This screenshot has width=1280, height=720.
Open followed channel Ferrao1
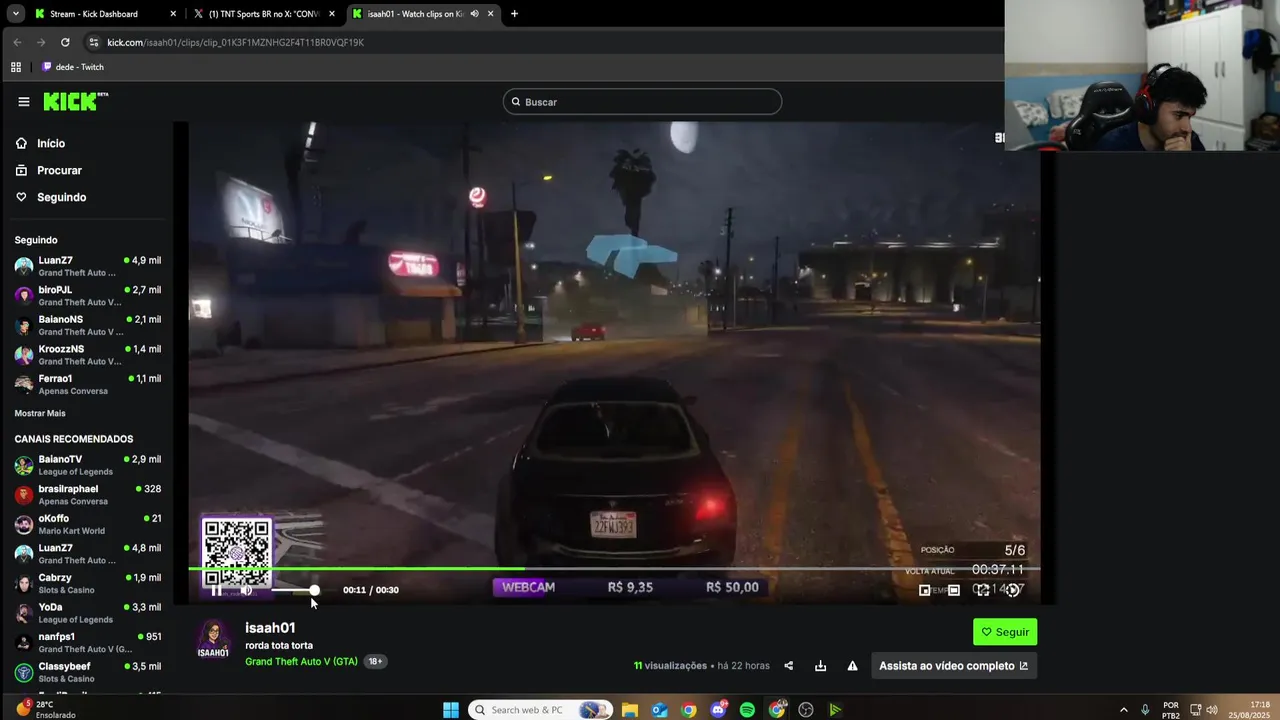[88, 384]
